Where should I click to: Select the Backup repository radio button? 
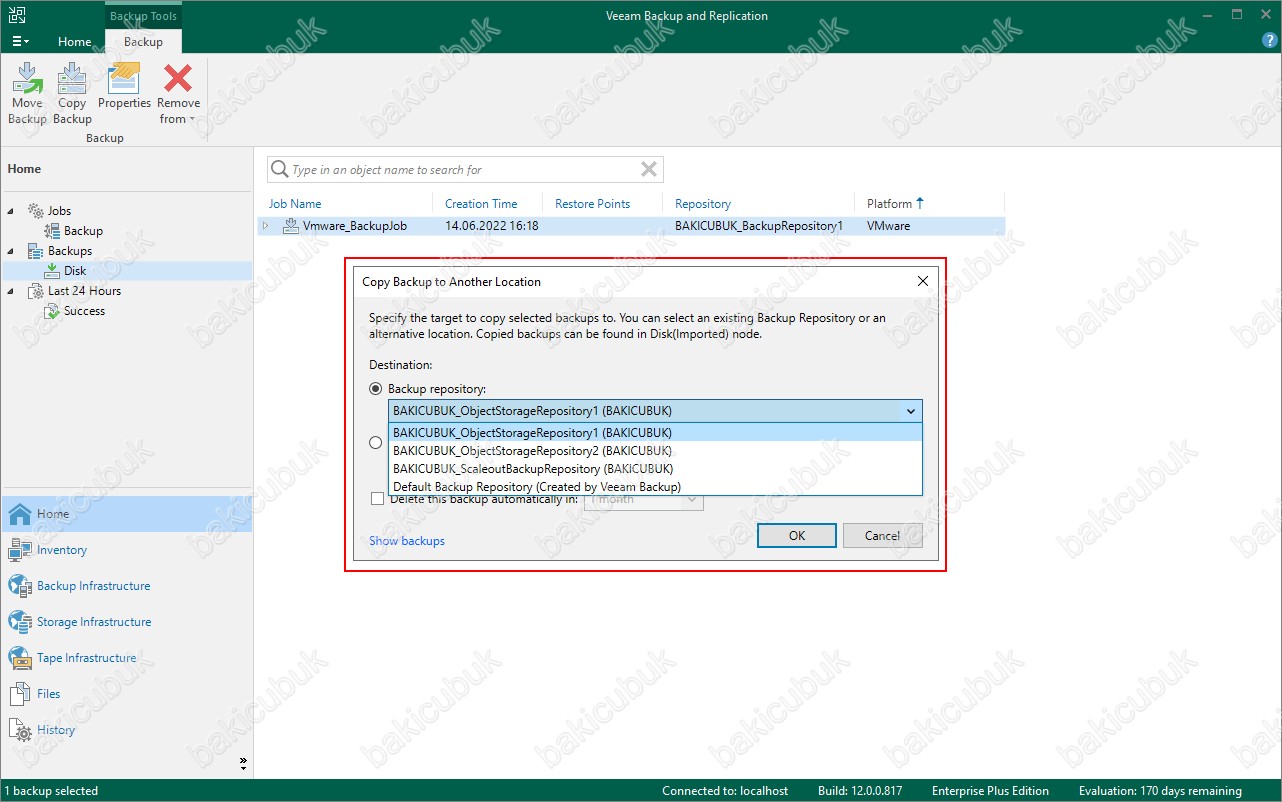click(376, 389)
